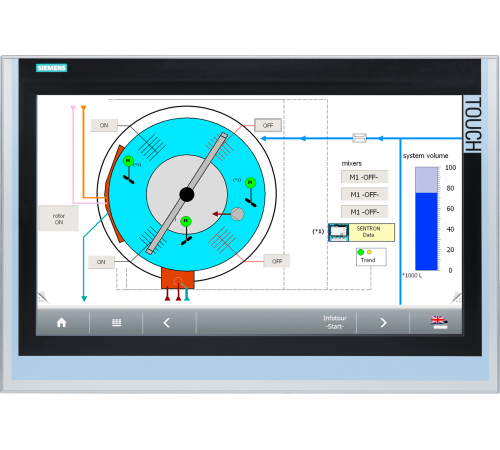The image size is (500, 450).
Task: Select the right-side green motor M symbol
Action: point(250,183)
